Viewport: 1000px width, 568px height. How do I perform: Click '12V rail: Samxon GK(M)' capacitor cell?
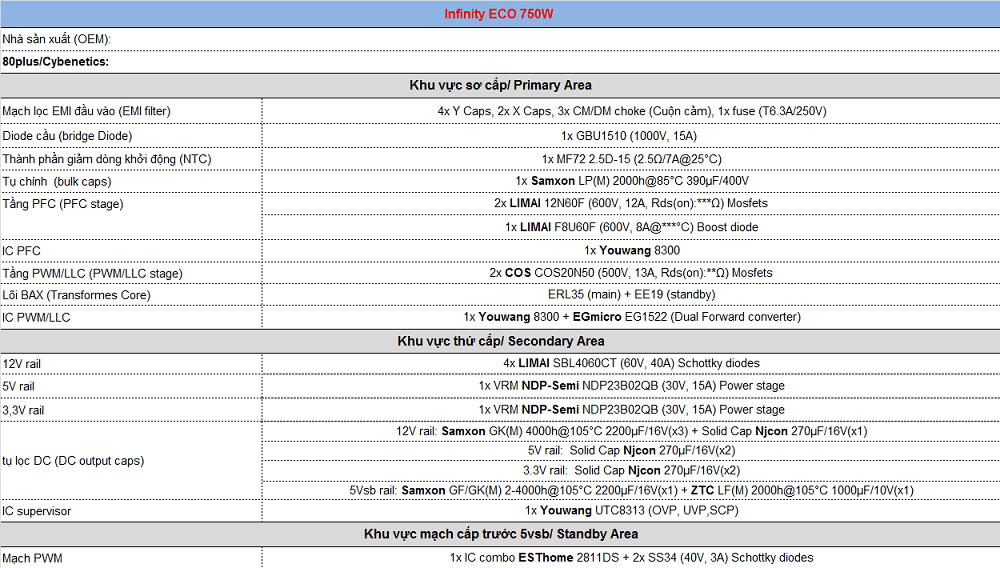631,432
